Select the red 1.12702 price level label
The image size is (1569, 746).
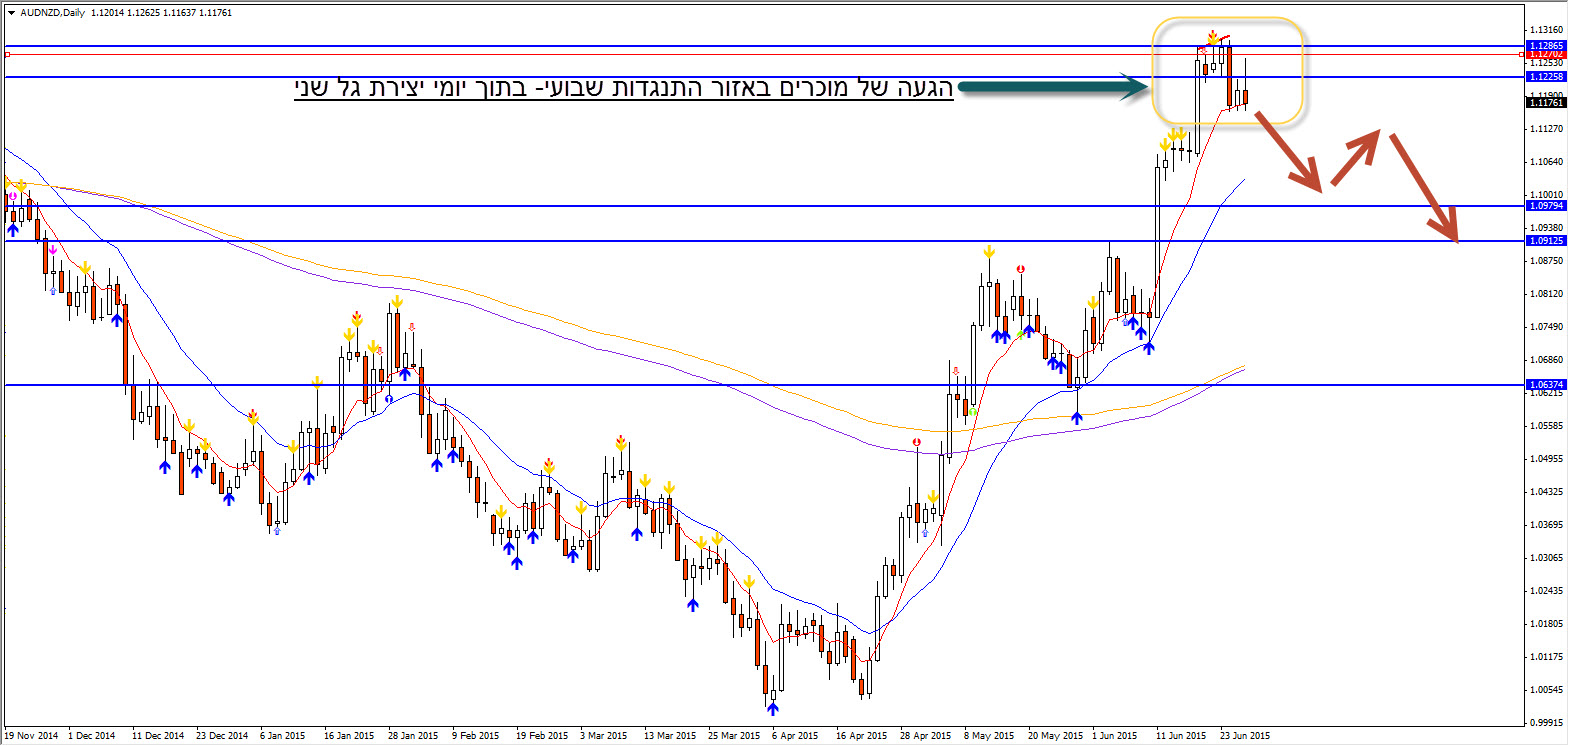(x=1546, y=54)
